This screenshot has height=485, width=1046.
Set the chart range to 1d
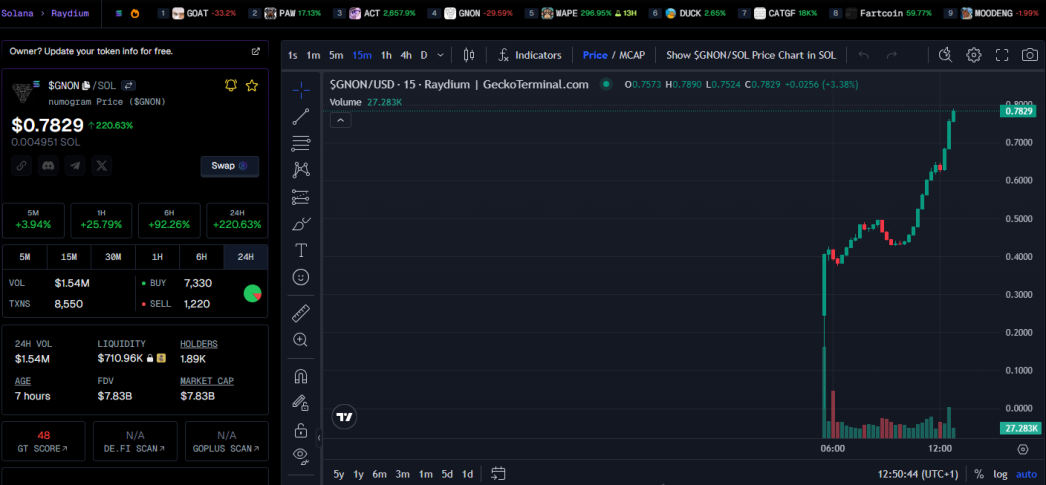pos(468,474)
